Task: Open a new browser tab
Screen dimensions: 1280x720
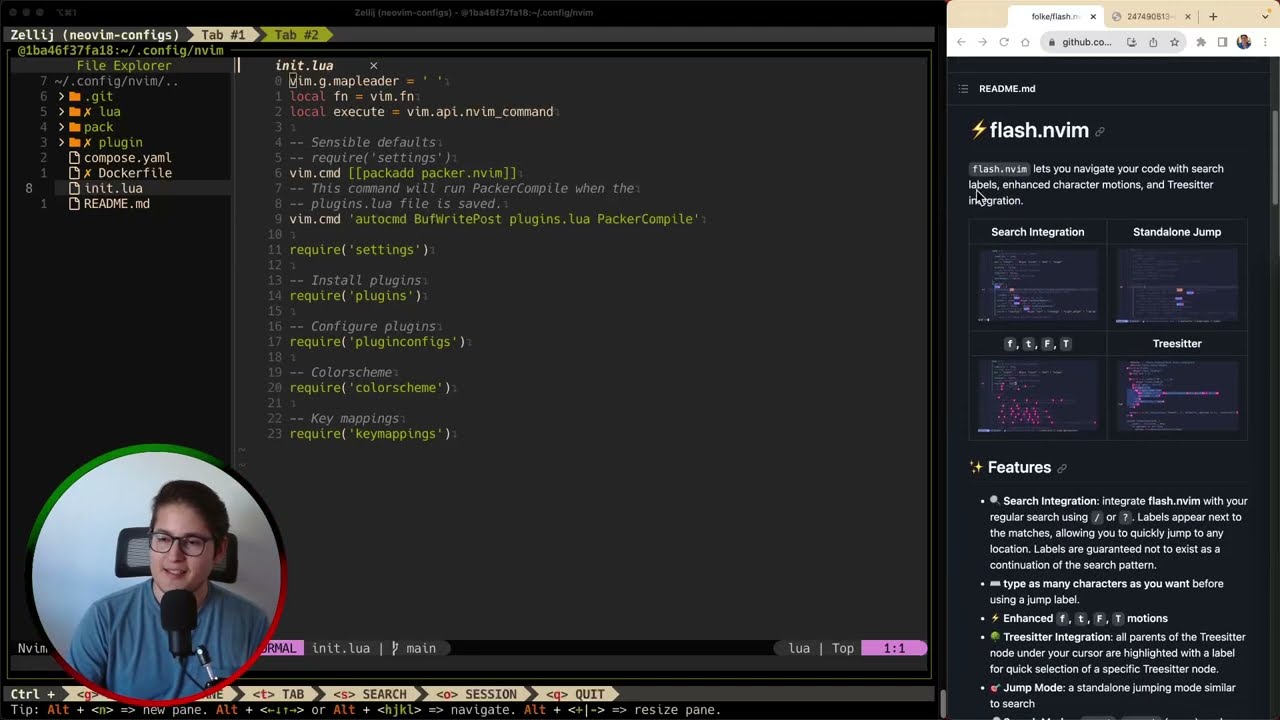Action: (1213, 16)
